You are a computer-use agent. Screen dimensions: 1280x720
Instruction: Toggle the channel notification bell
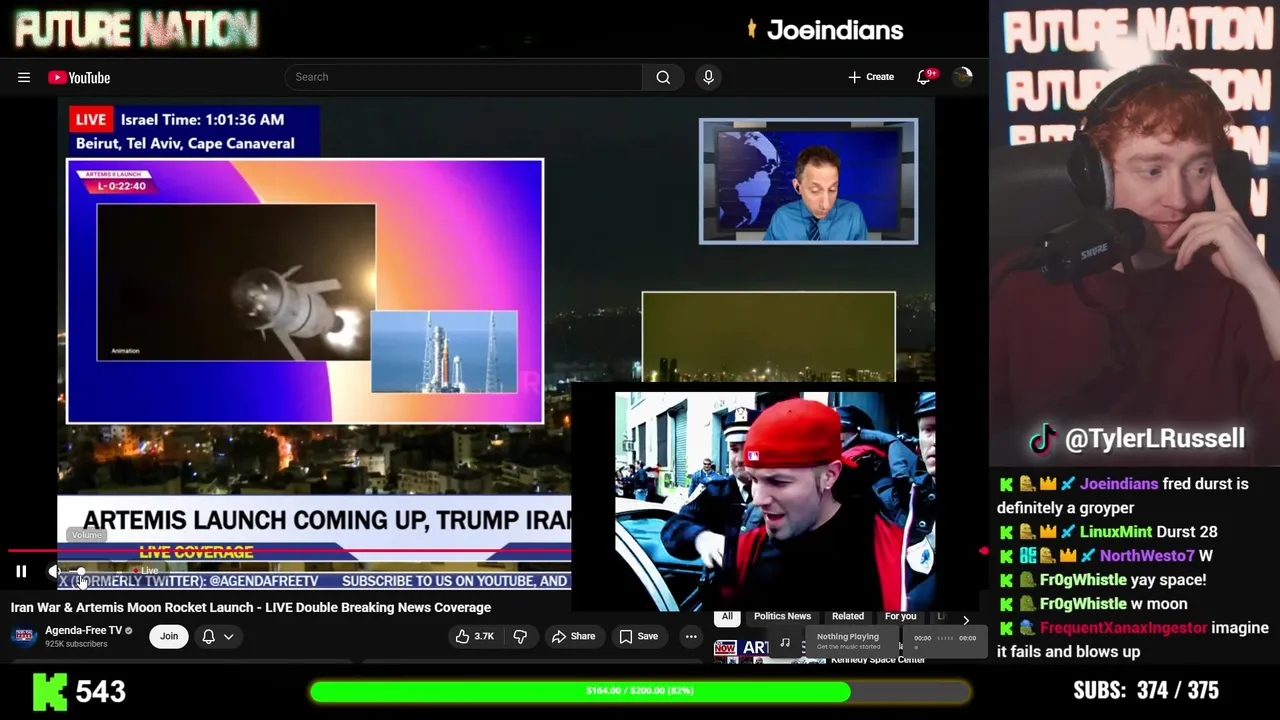pyautogui.click(x=209, y=636)
